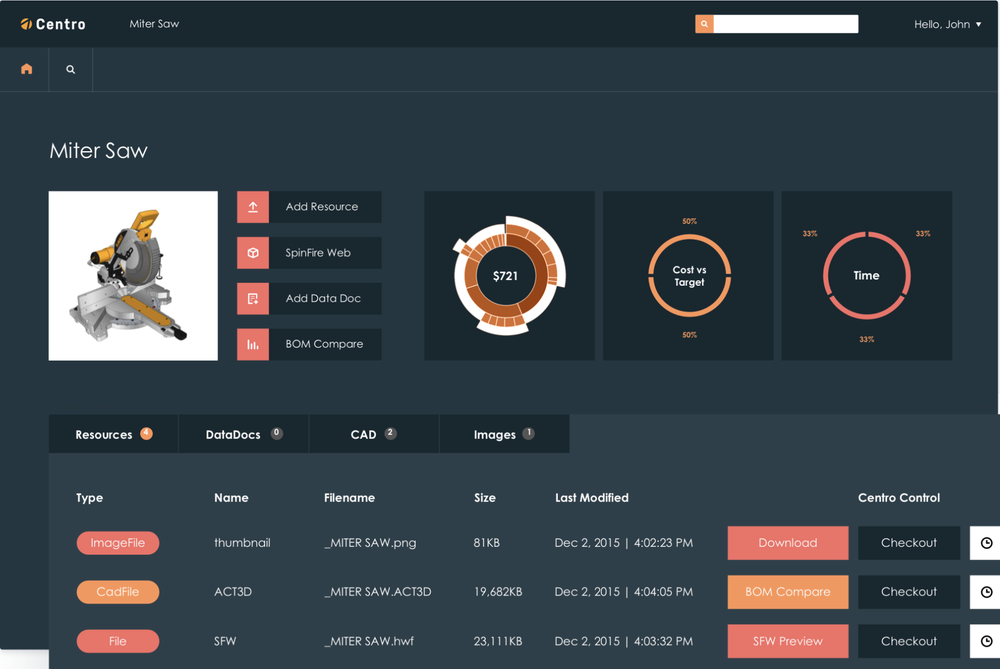Click the search magnifier icon in the sidebar
This screenshot has width=1000, height=669.
[69, 69]
